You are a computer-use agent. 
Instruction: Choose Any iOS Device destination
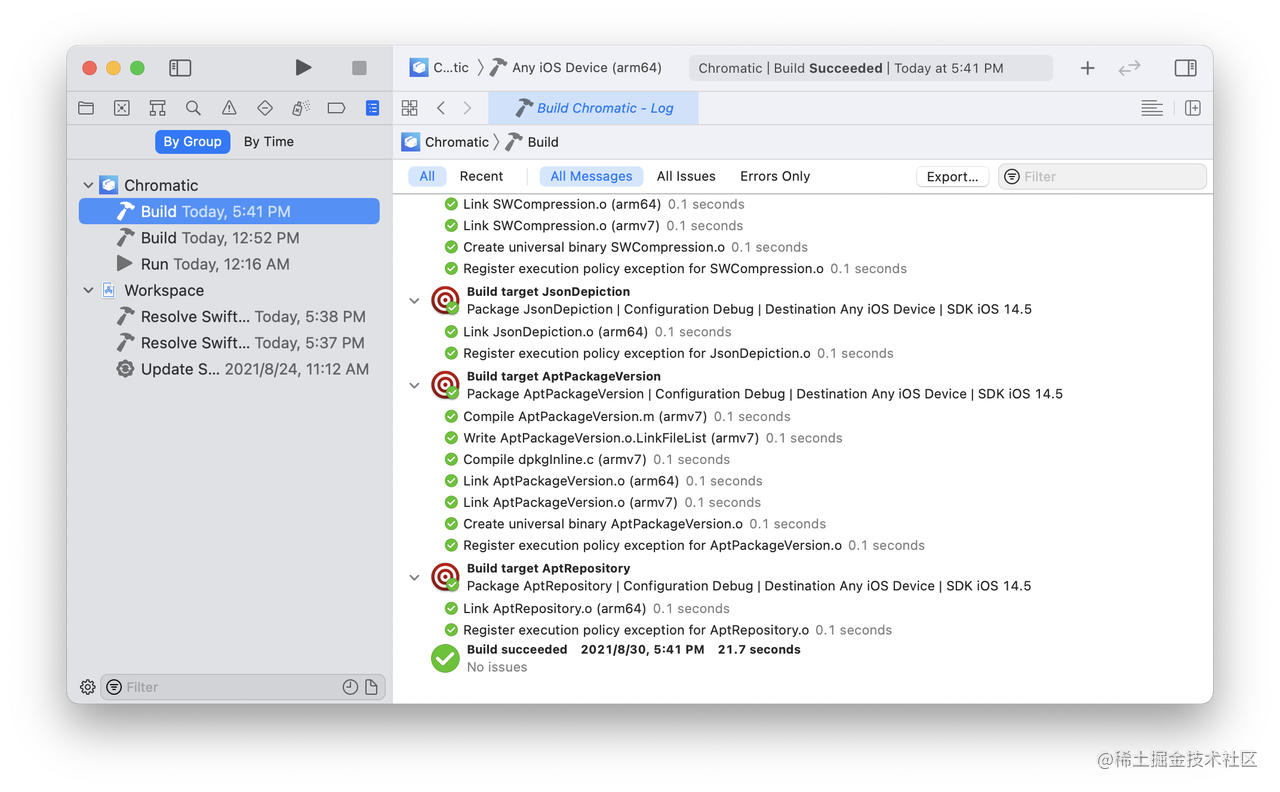point(576,68)
